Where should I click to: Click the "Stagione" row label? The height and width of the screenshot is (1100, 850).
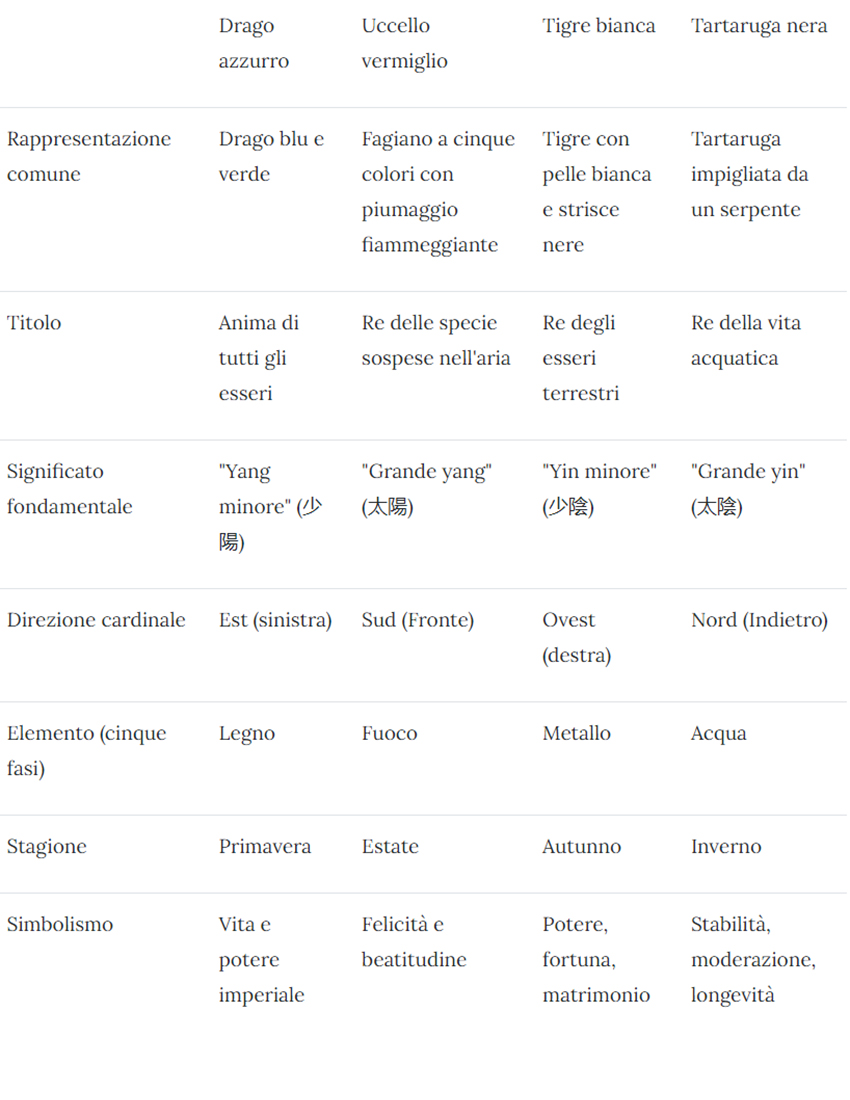pyautogui.click(x=47, y=847)
